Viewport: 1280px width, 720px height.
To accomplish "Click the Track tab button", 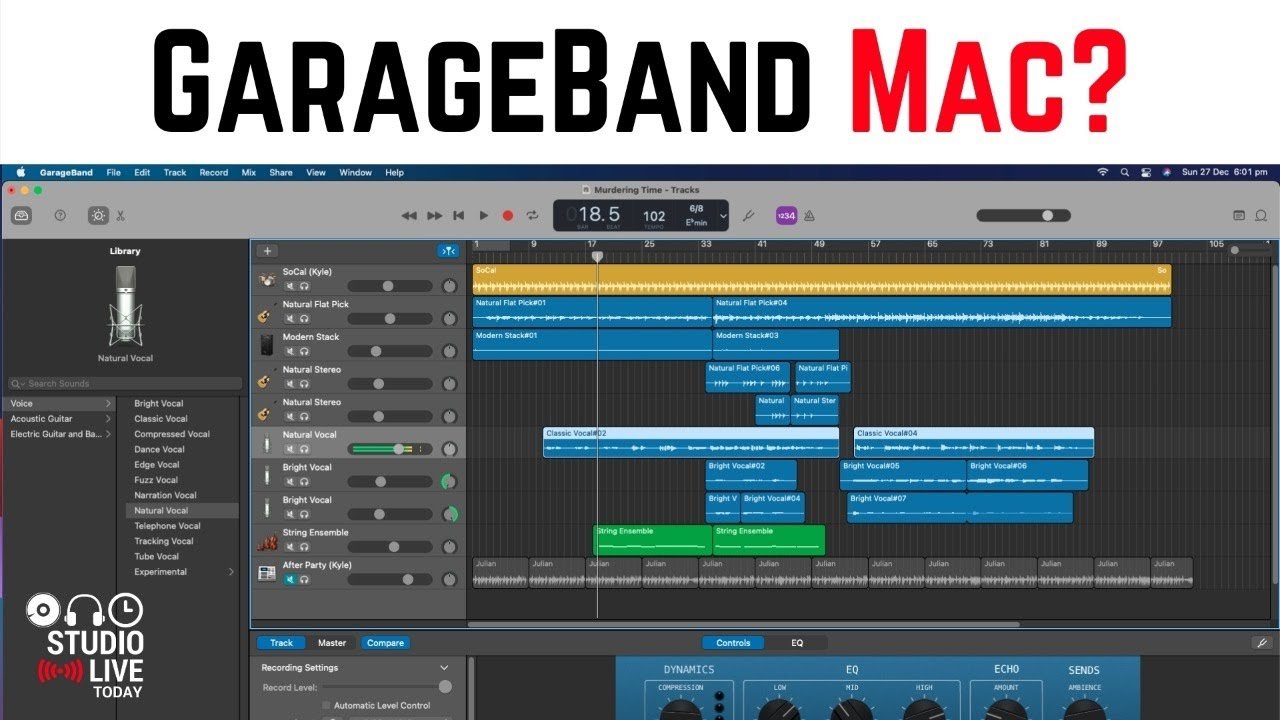I will (x=282, y=643).
